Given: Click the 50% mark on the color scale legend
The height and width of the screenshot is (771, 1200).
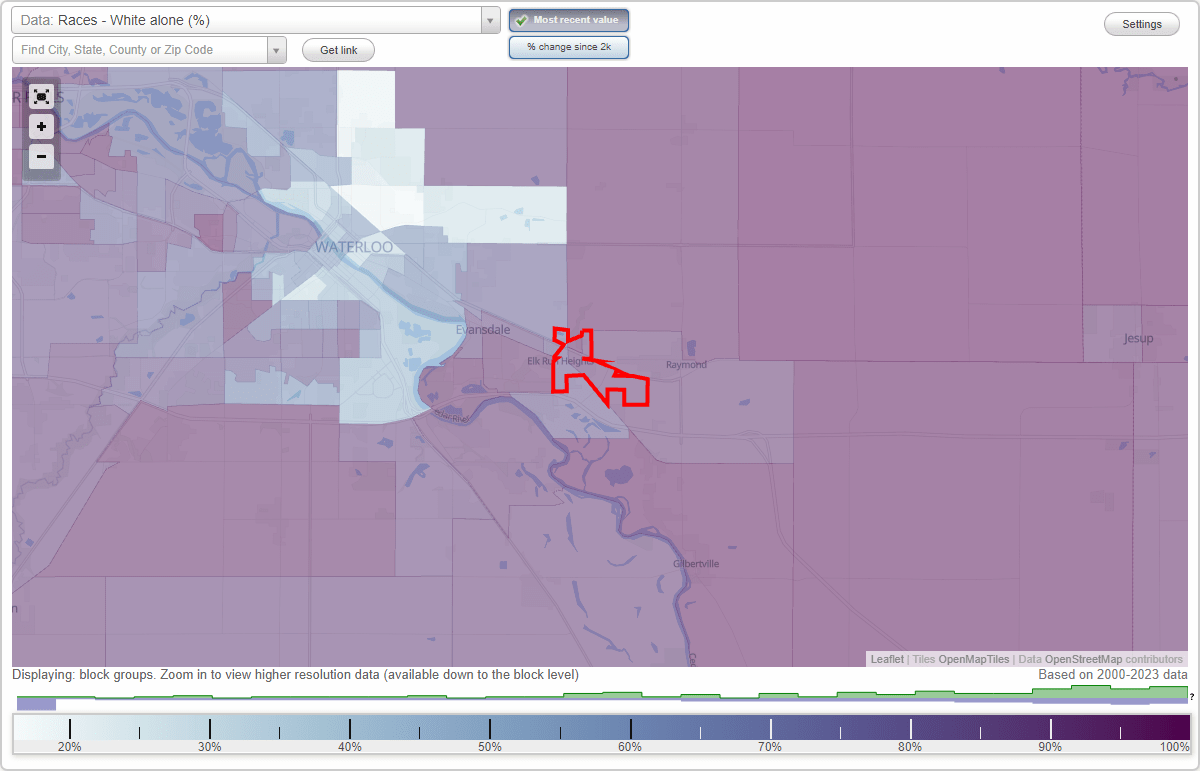Looking at the screenshot, I should click(x=489, y=727).
